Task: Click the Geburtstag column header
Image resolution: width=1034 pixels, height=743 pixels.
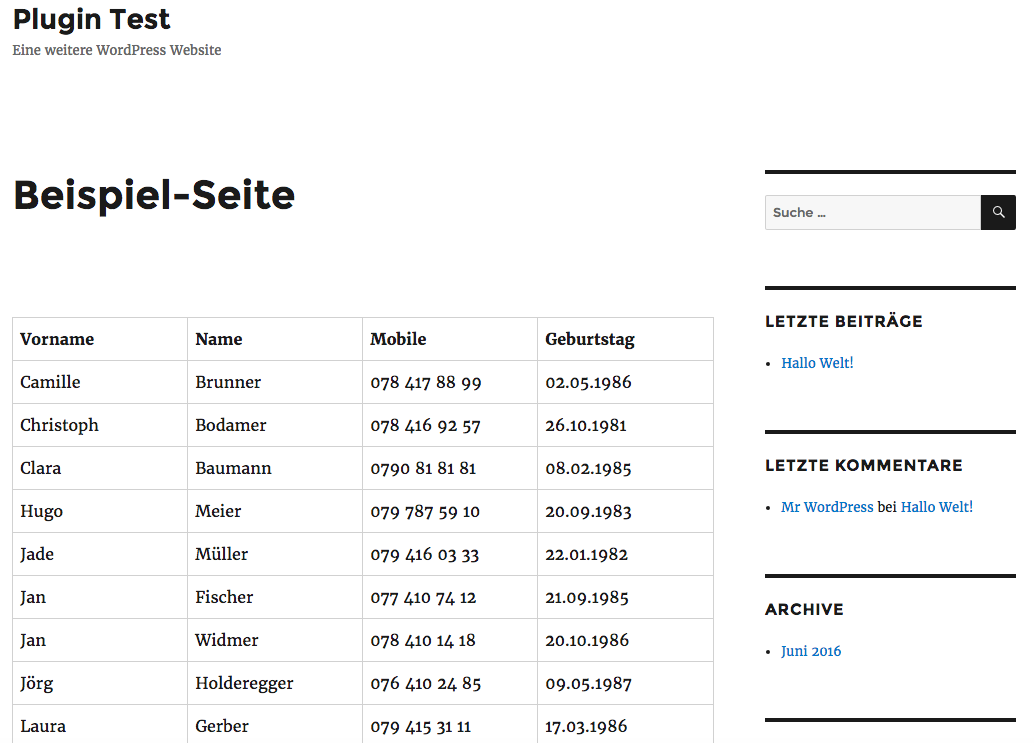Action: point(590,339)
